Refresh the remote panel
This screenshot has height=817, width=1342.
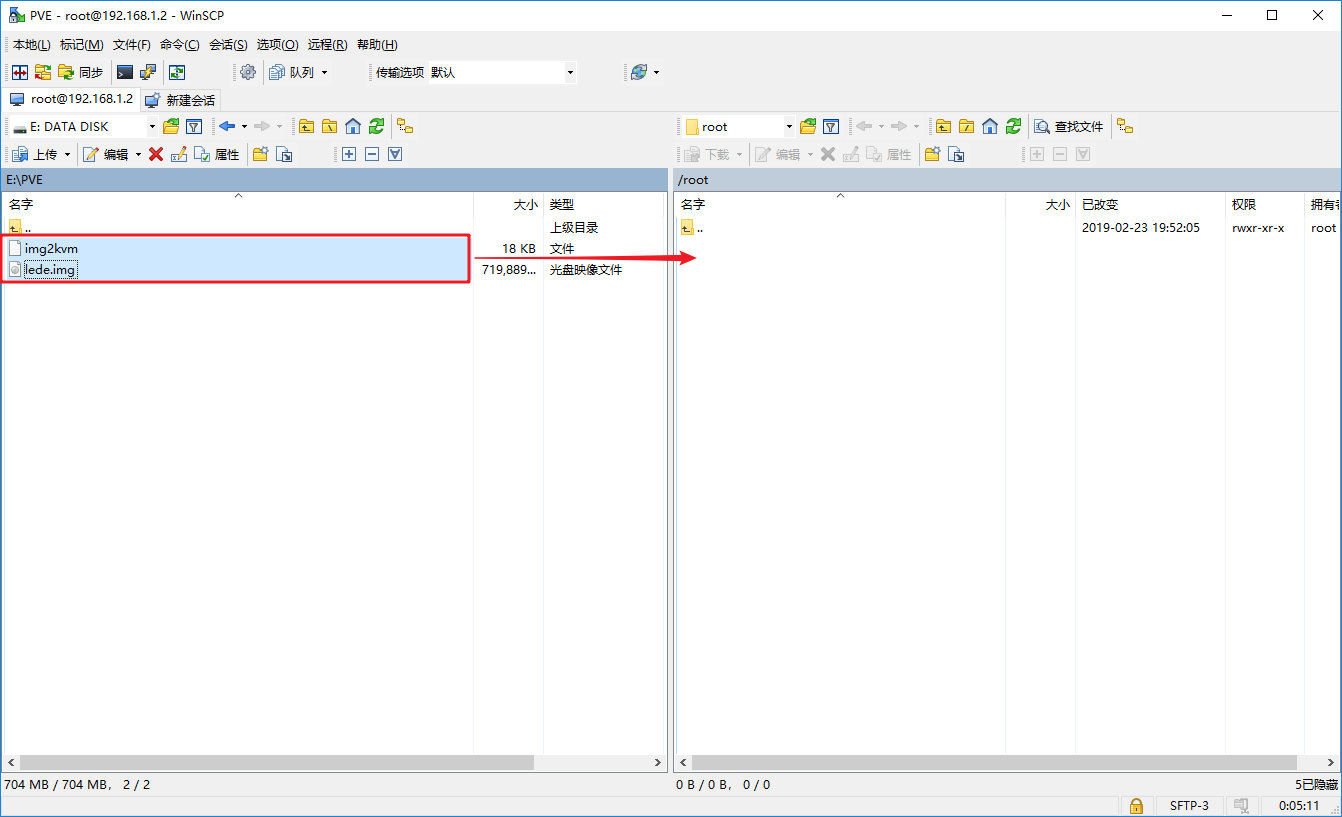(x=1013, y=127)
